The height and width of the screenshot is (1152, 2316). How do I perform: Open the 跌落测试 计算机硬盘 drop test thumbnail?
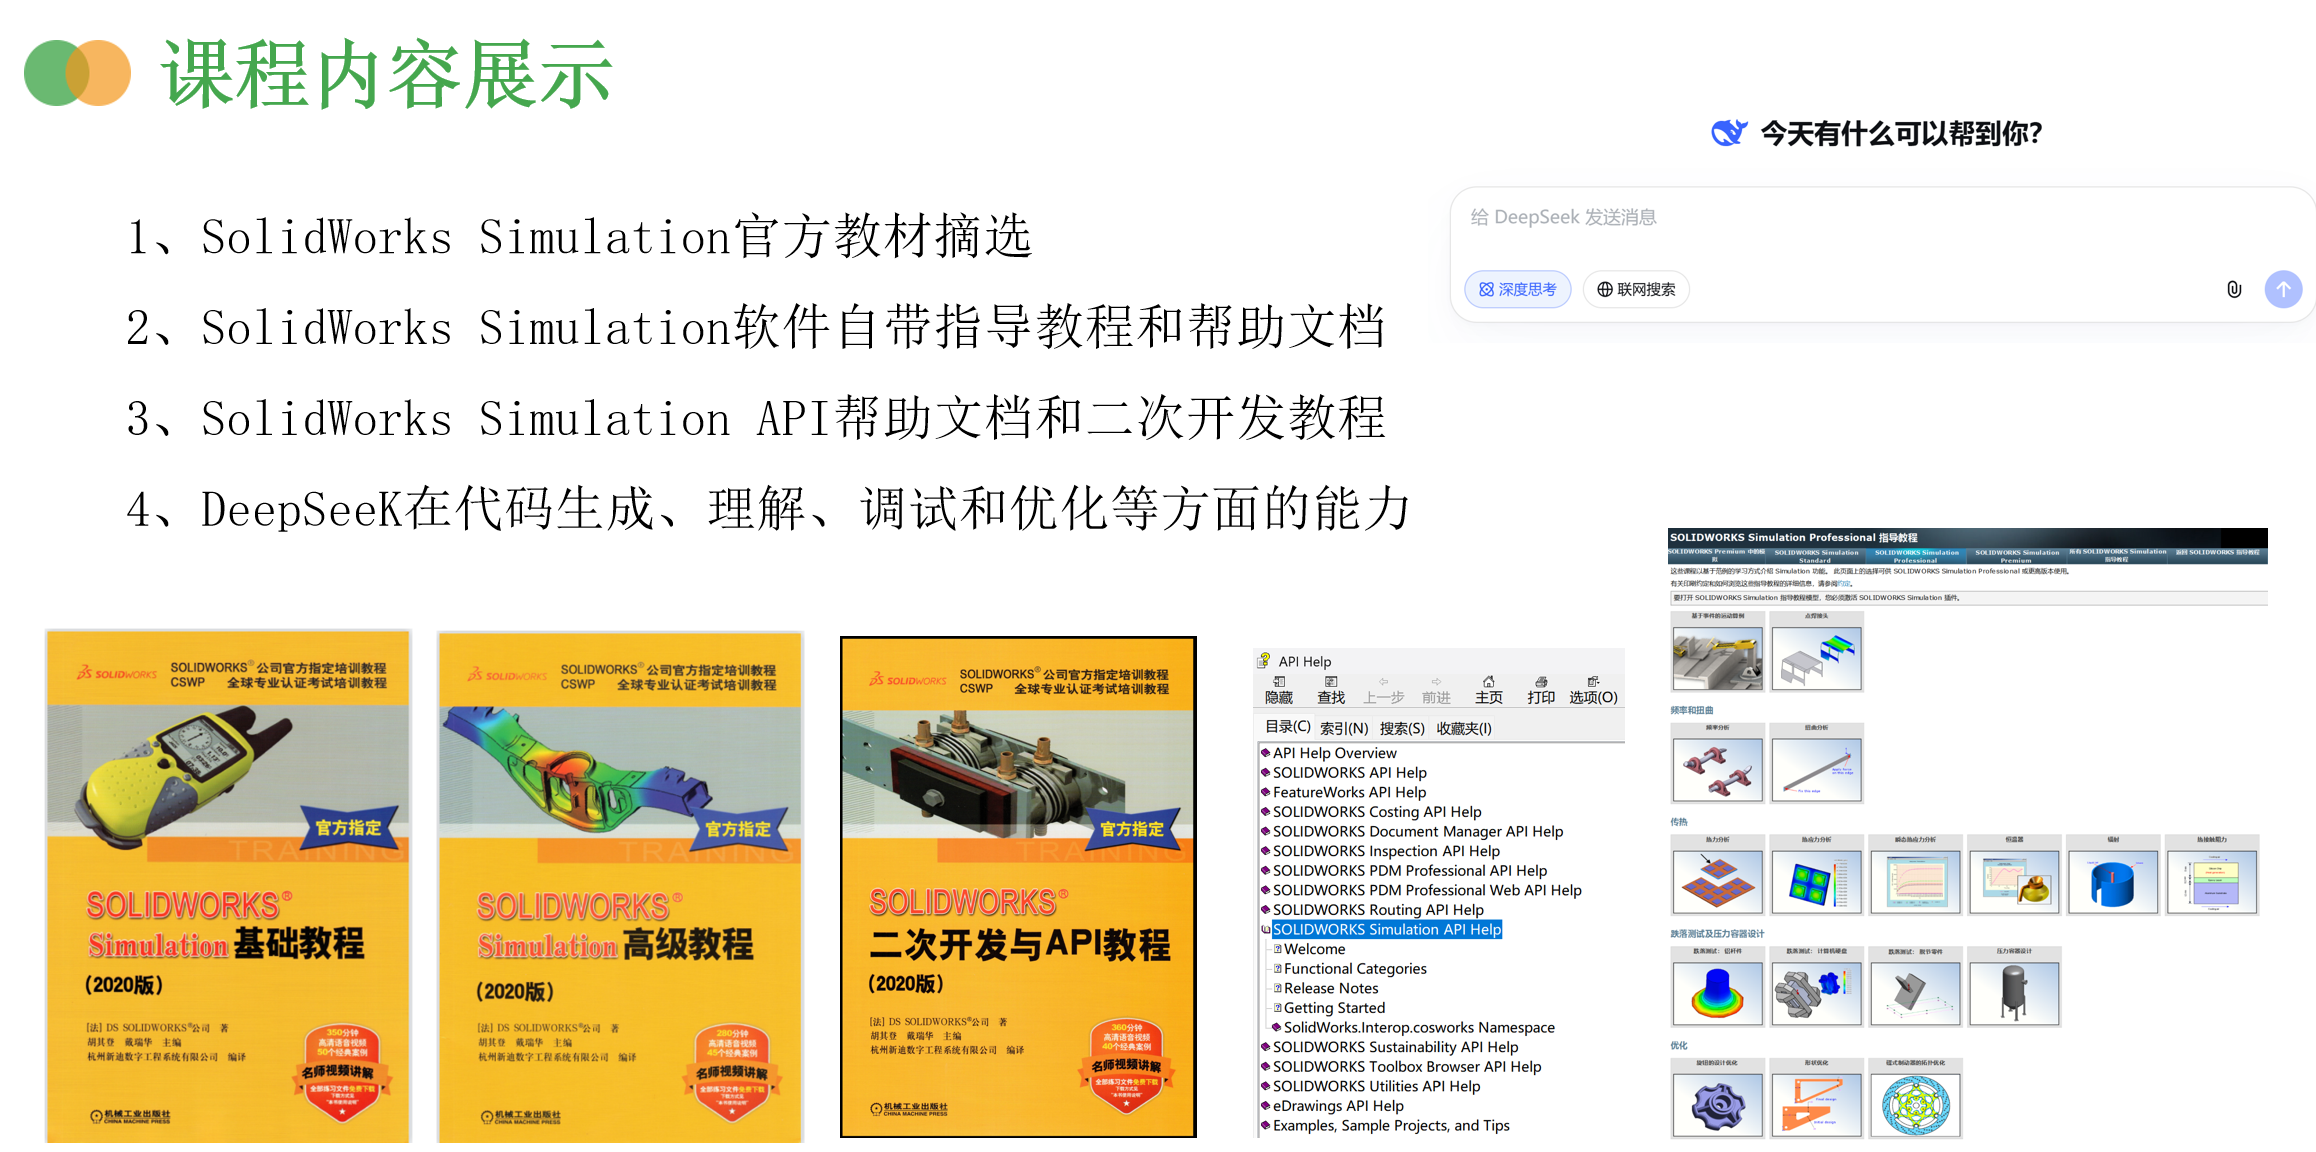tap(1816, 993)
